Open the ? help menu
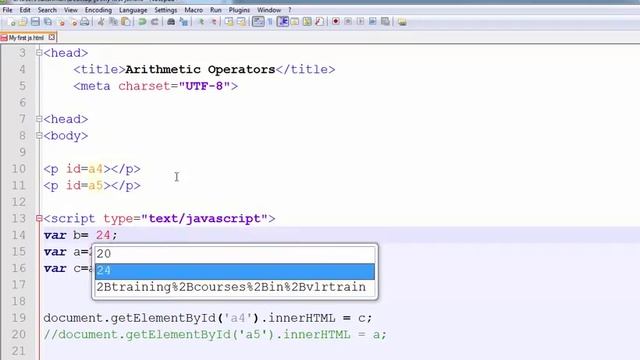 tap(290, 10)
